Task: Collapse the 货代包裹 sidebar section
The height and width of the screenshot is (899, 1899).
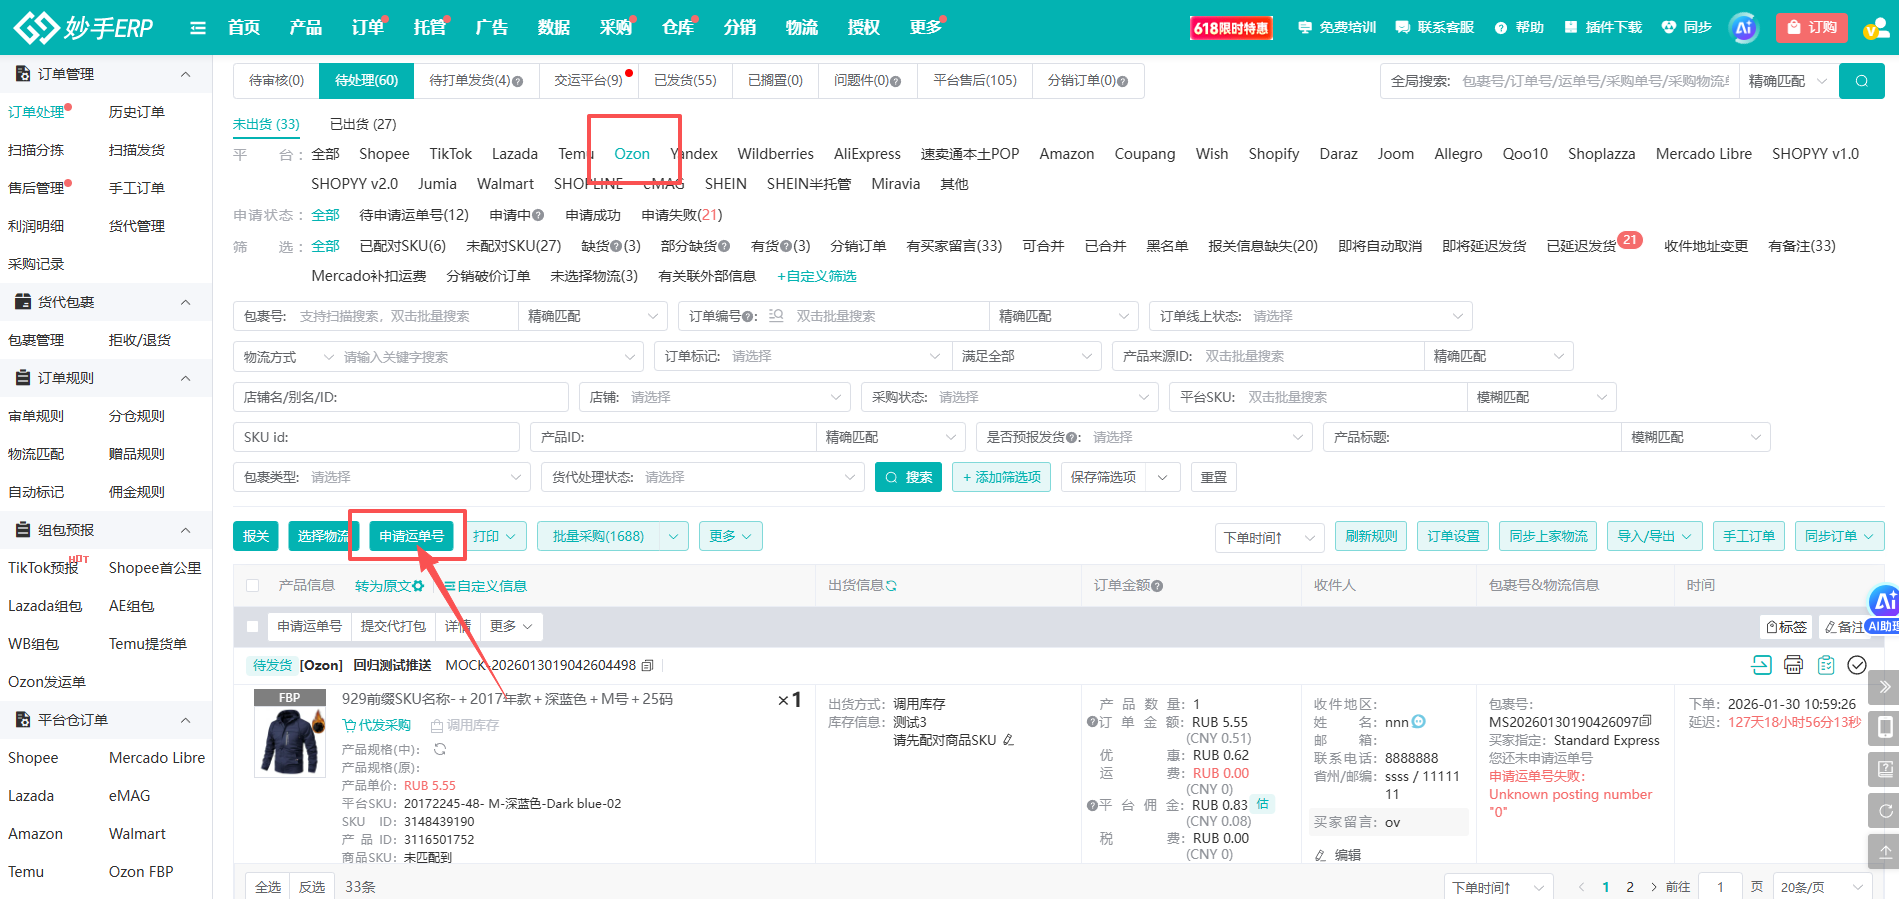Action: (x=186, y=302)
